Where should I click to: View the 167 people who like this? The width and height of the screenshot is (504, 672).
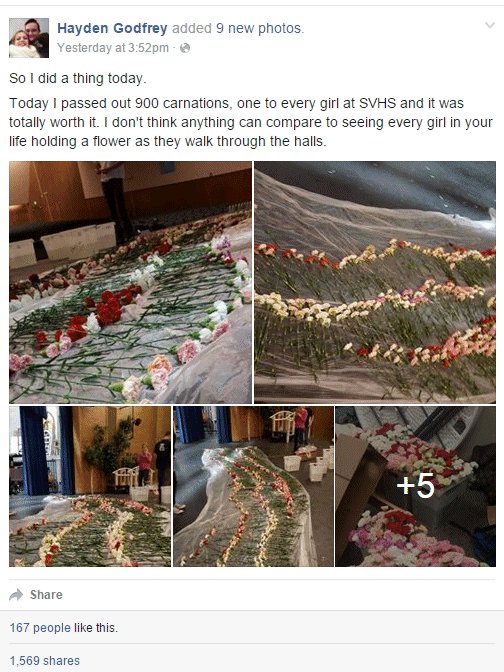pyautogui.click(x=63, y=628)
